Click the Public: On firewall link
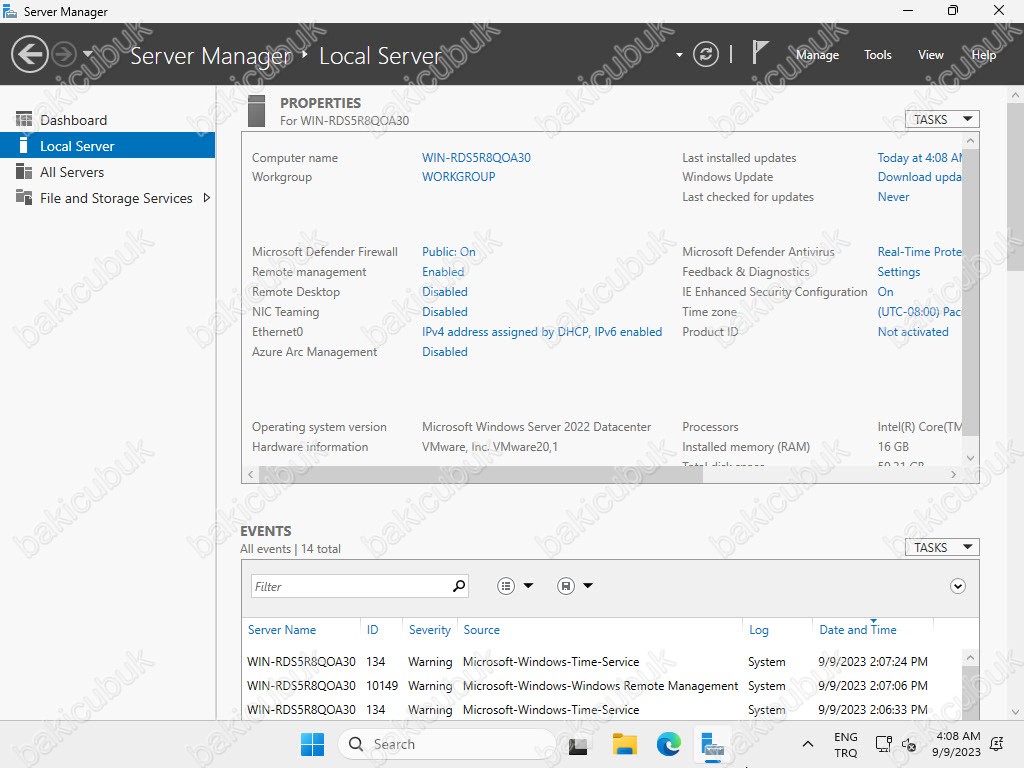The image size is (1024, 768). pos(449,251)
